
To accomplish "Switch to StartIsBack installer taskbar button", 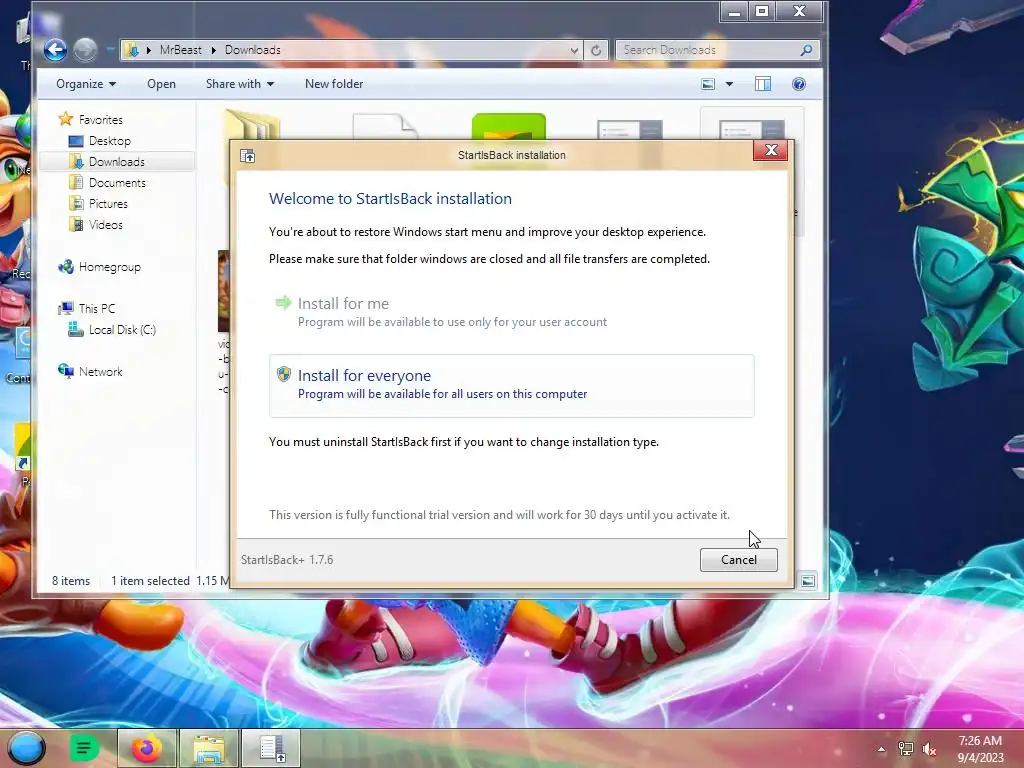I will pyautogui.click(x=272, y=748).
